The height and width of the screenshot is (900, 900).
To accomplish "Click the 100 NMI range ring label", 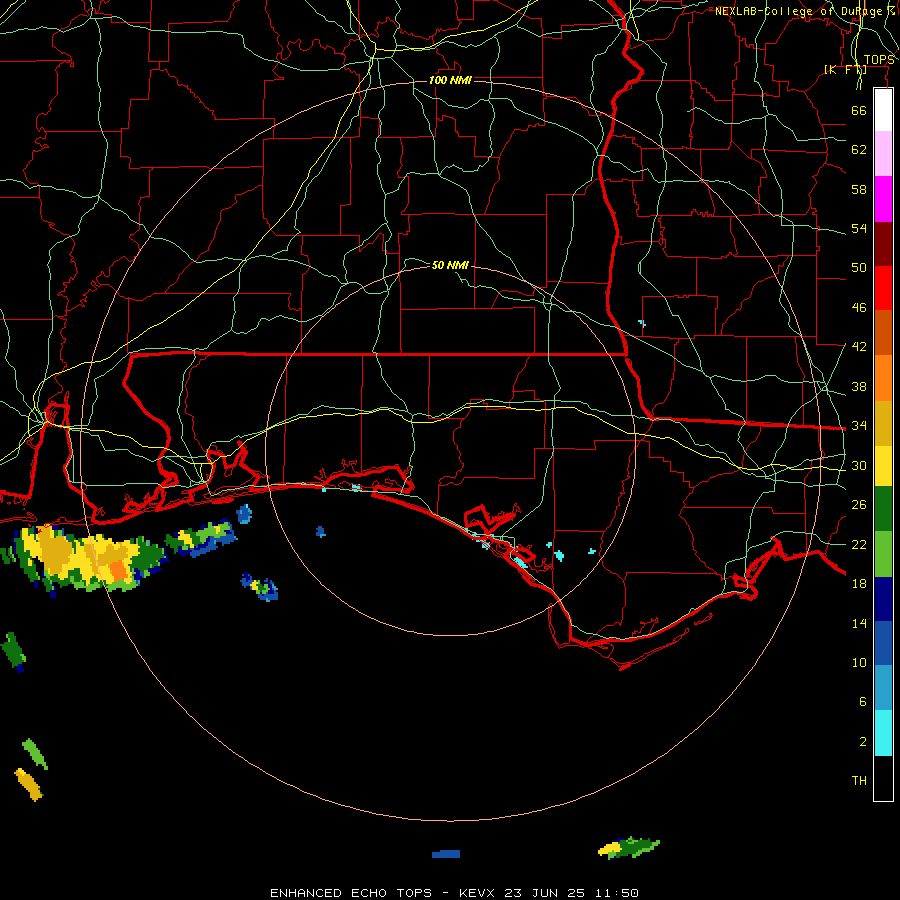I will click(x=450, y=80).
